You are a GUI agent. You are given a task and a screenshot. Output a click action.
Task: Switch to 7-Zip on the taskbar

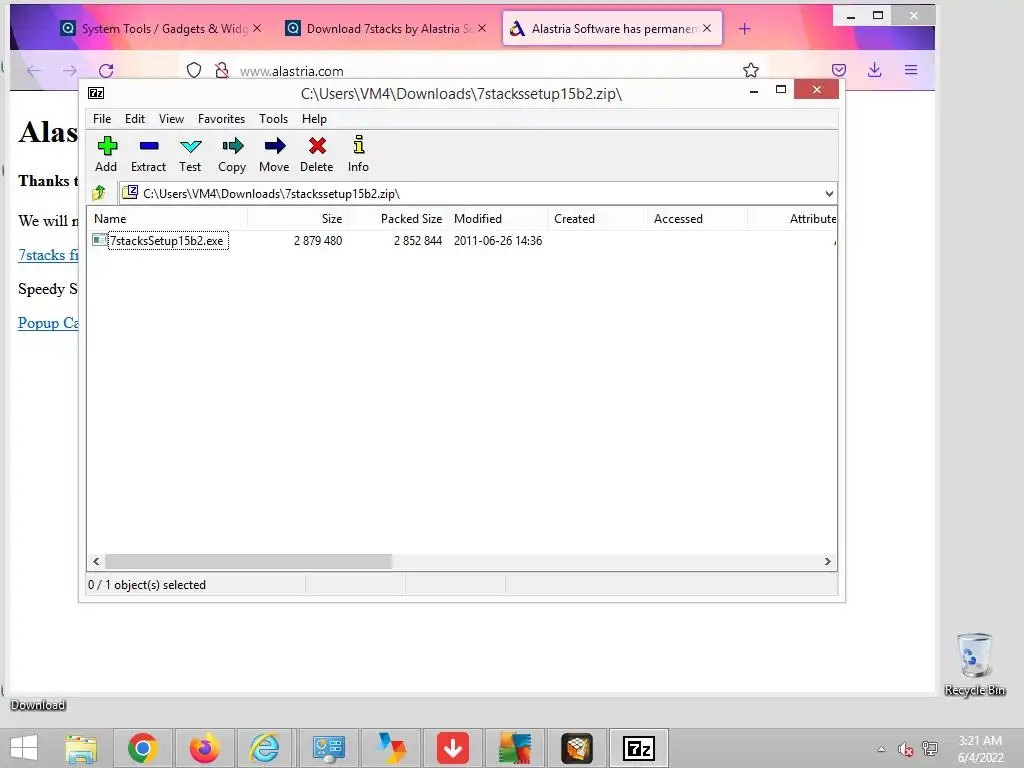pyautogui.click(x=639, y=748)
